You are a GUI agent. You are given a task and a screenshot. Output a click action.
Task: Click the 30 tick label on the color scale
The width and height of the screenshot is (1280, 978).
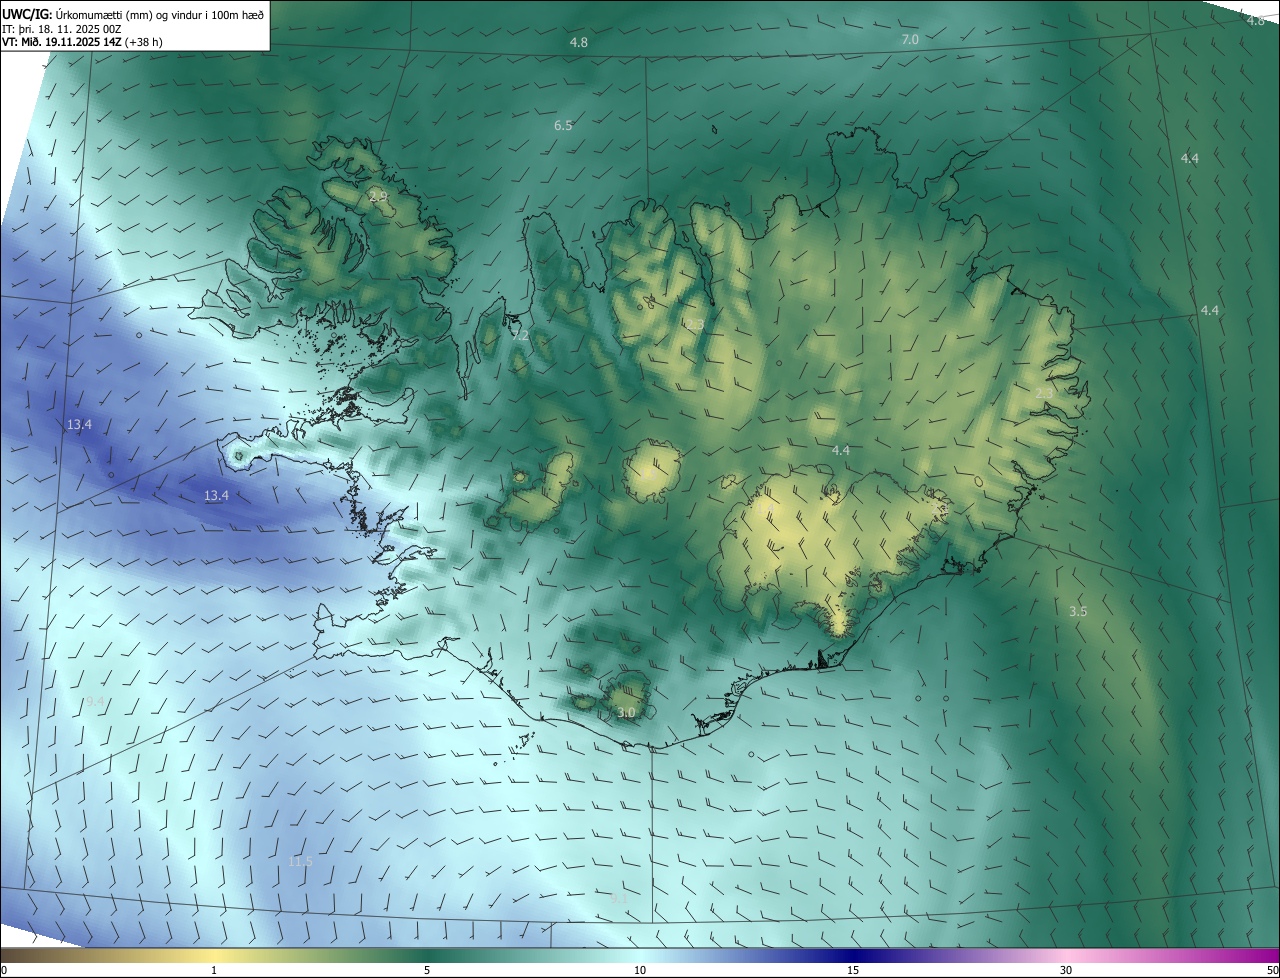(x=1066, y=971)
